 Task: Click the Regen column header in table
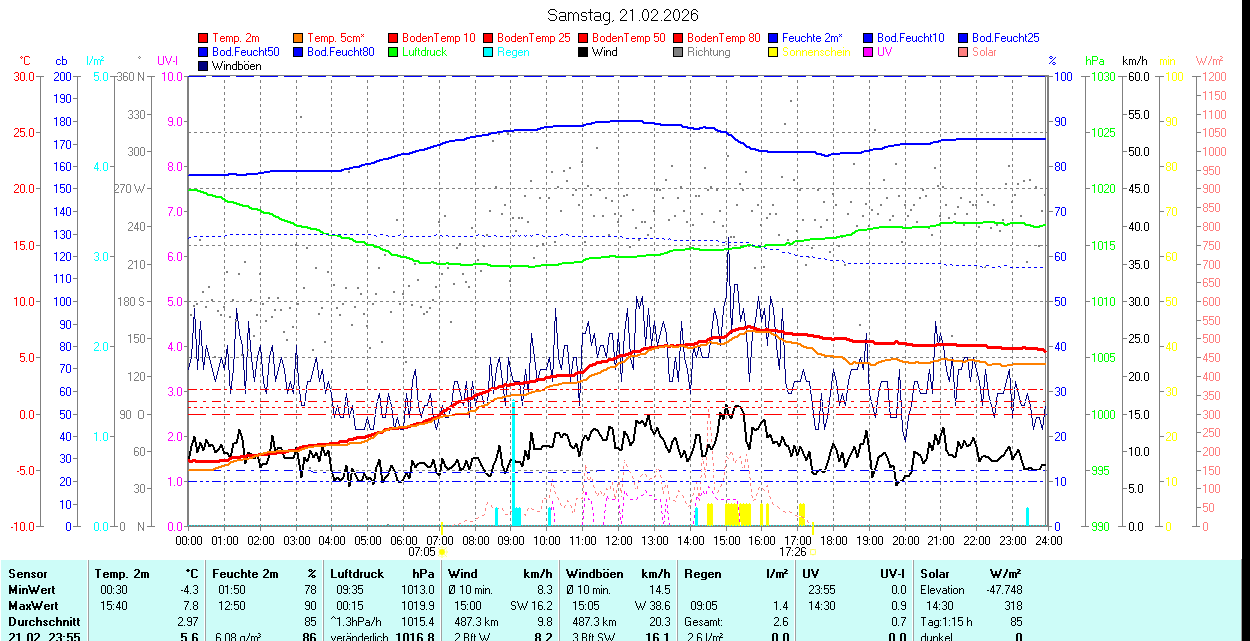pos(701,574)
